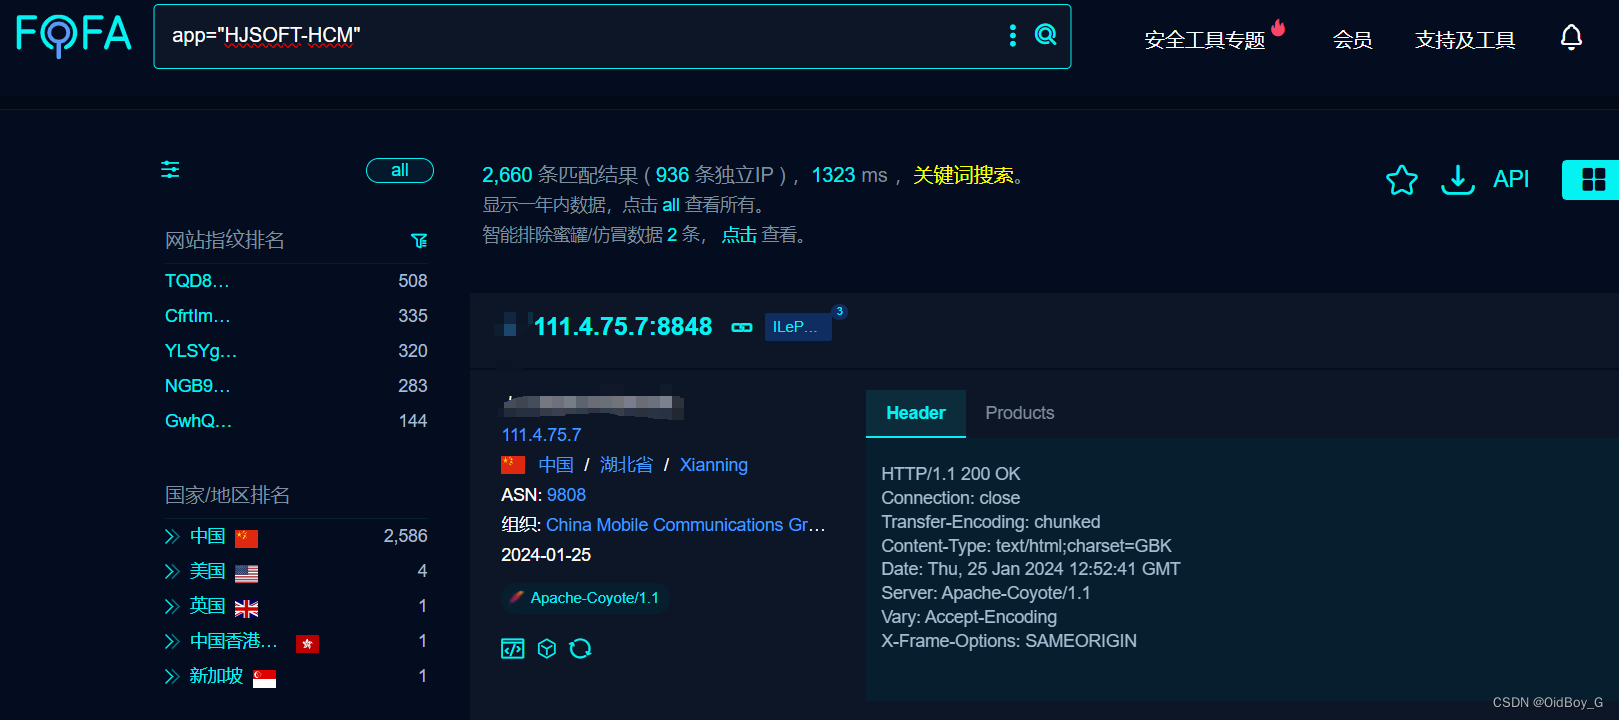
Task: Click the China flag beside 中国 location
Action: 513,465
